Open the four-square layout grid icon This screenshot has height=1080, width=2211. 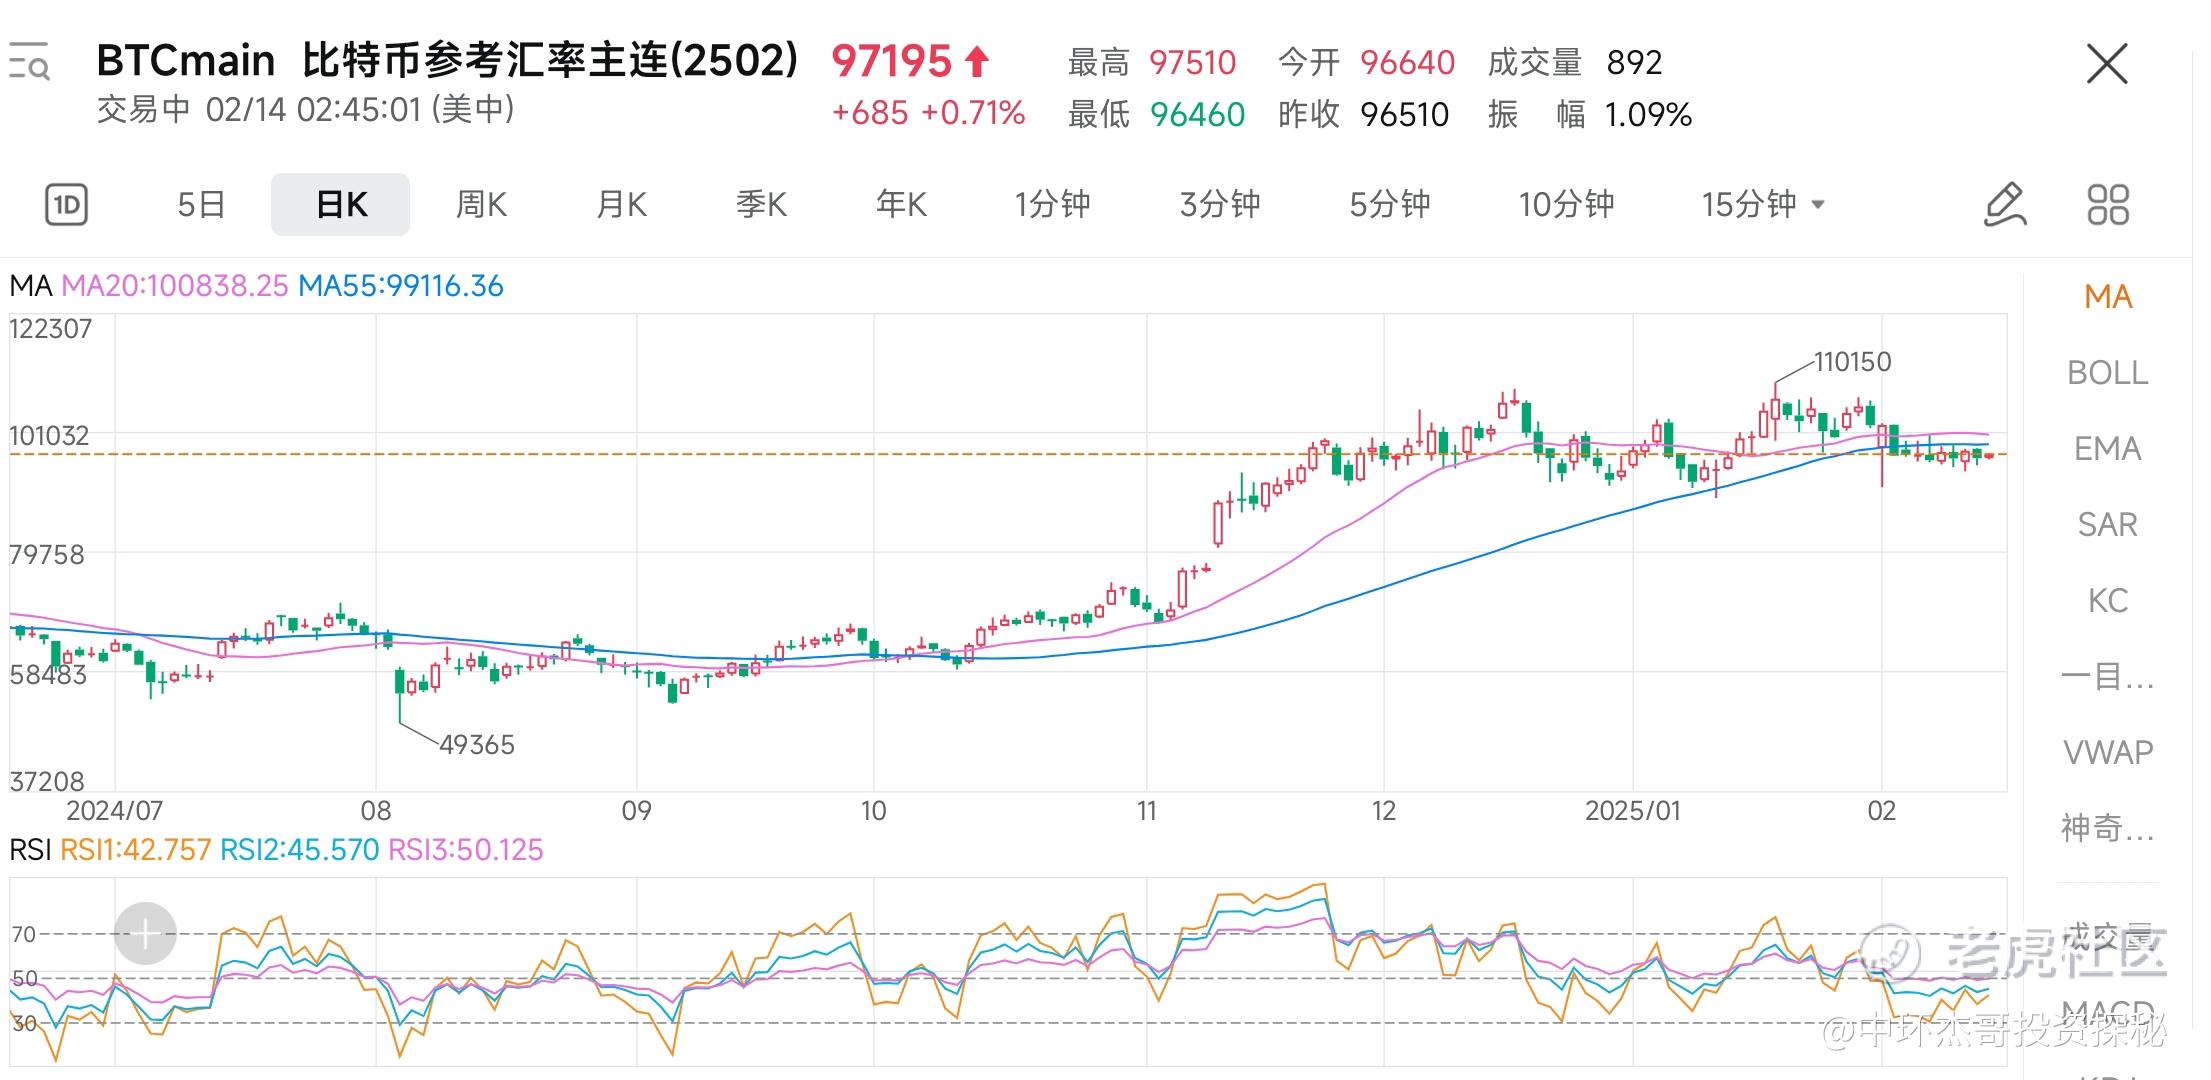click(x=2108, y=205)
